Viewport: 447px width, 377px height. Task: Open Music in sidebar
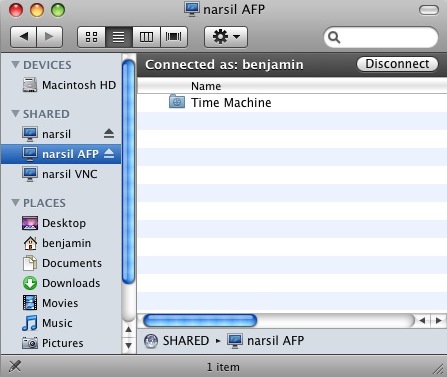pyautogui.click(x=62, y=323)
